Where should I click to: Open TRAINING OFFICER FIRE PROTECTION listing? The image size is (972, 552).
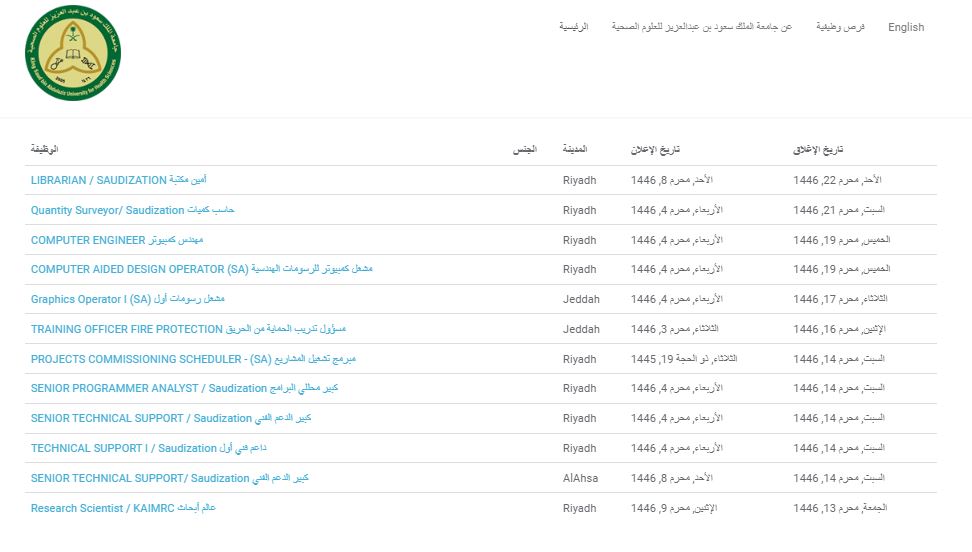188,329
